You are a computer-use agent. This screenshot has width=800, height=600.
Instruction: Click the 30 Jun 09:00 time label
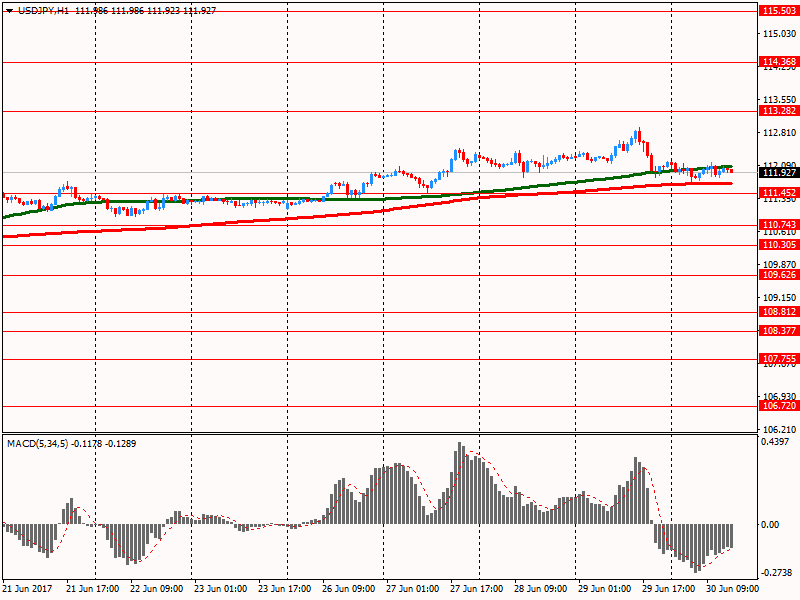732,589
